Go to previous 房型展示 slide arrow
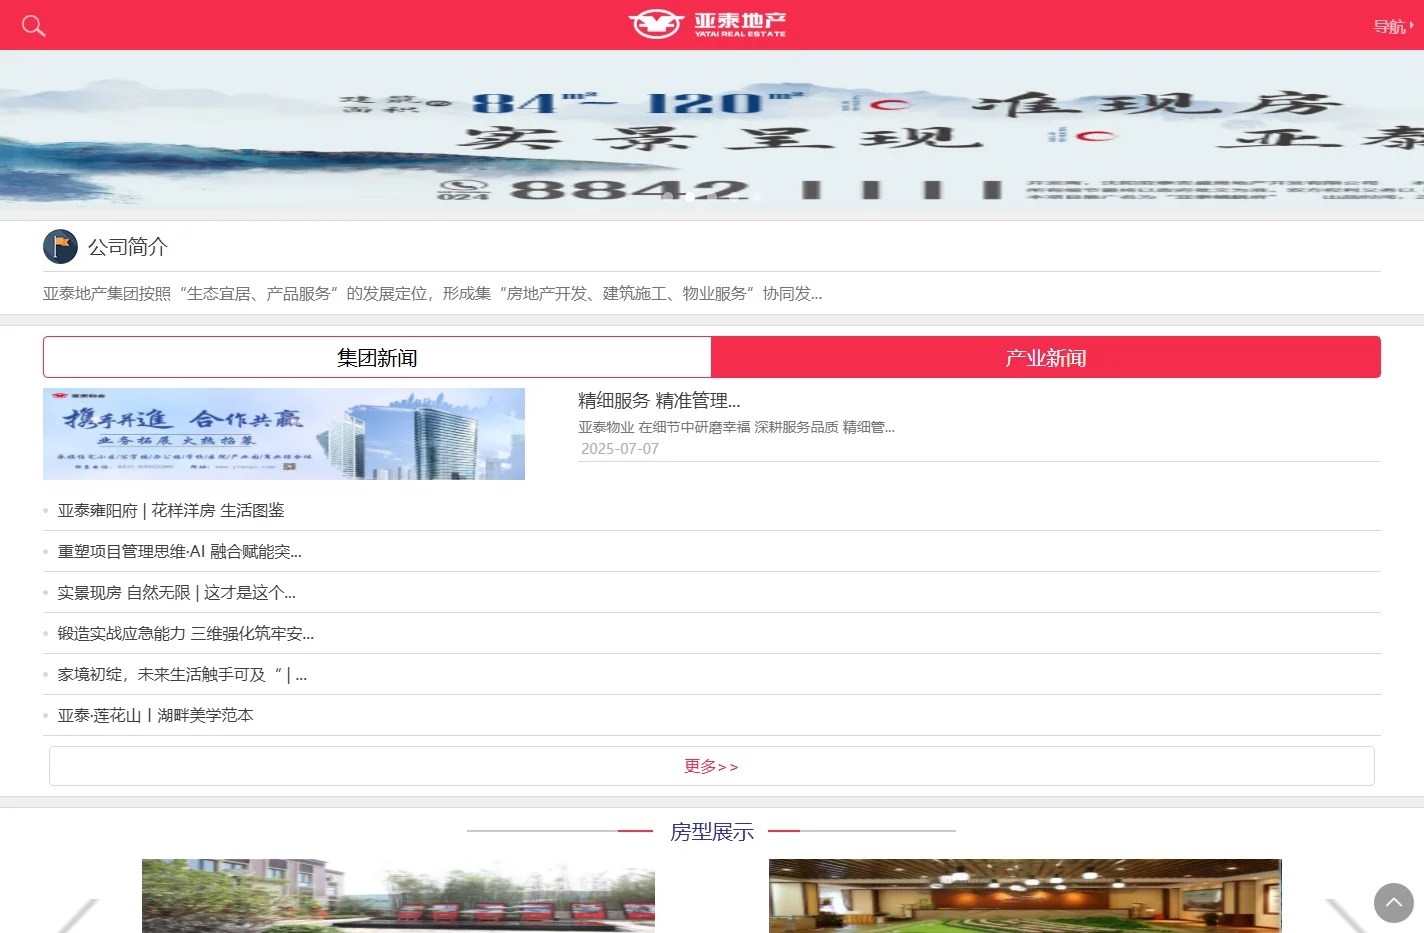 78,915
